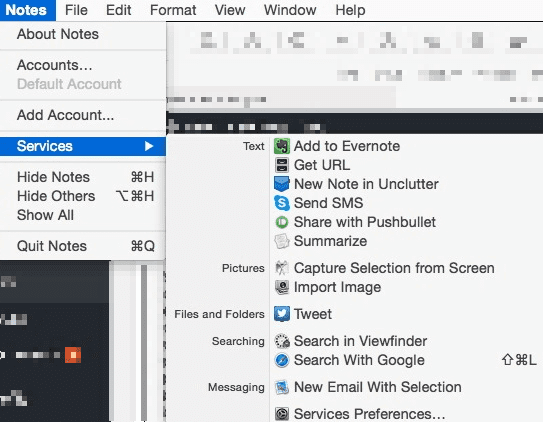
Task: Click the Skype icon beside Send SMS
Action: (x=282, y=203)
